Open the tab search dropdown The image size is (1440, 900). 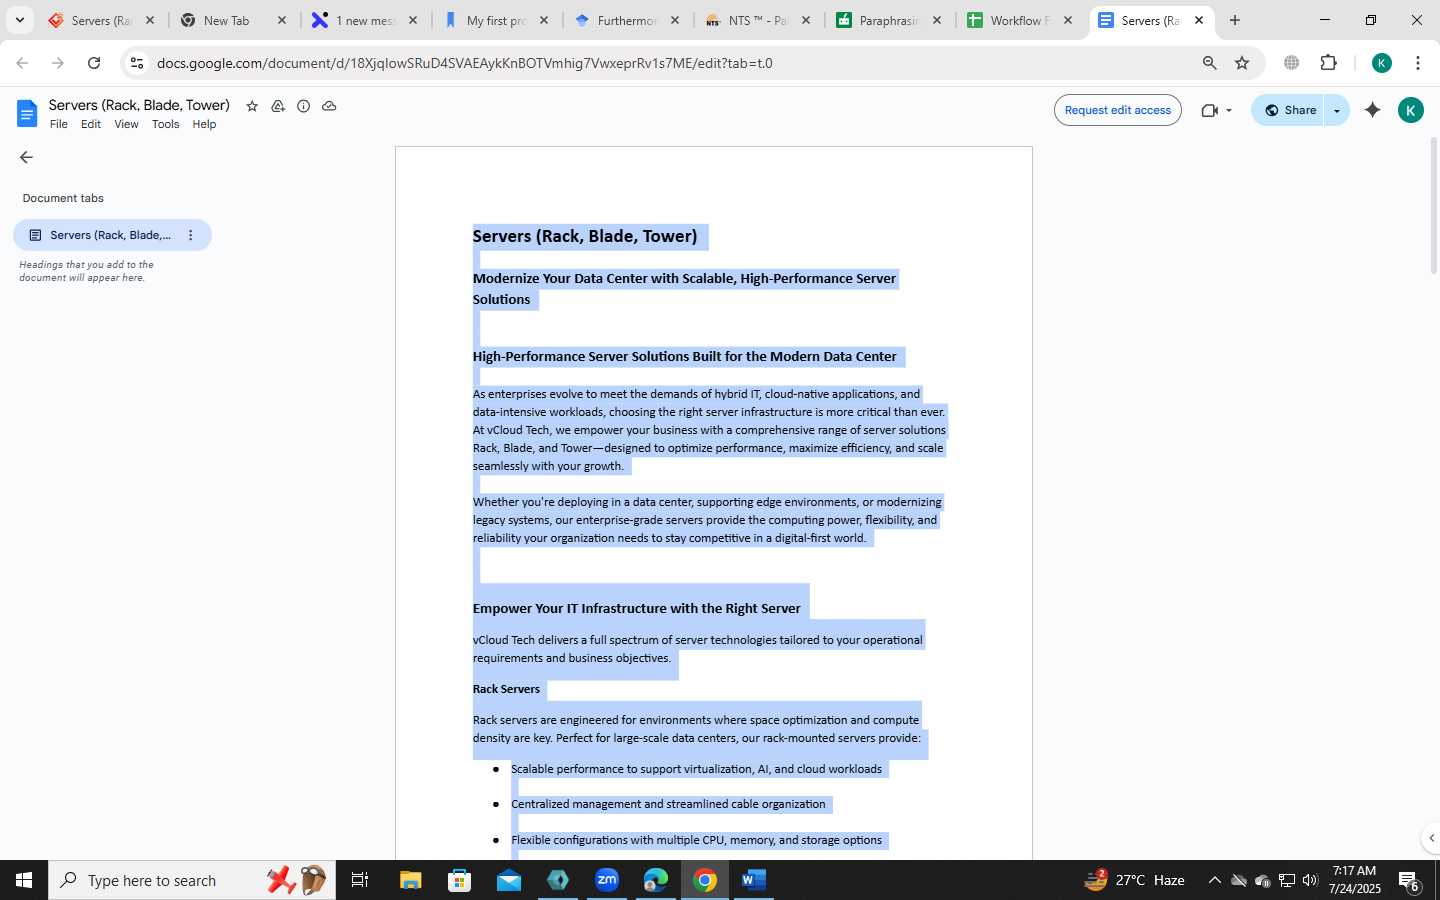point(19,20)
